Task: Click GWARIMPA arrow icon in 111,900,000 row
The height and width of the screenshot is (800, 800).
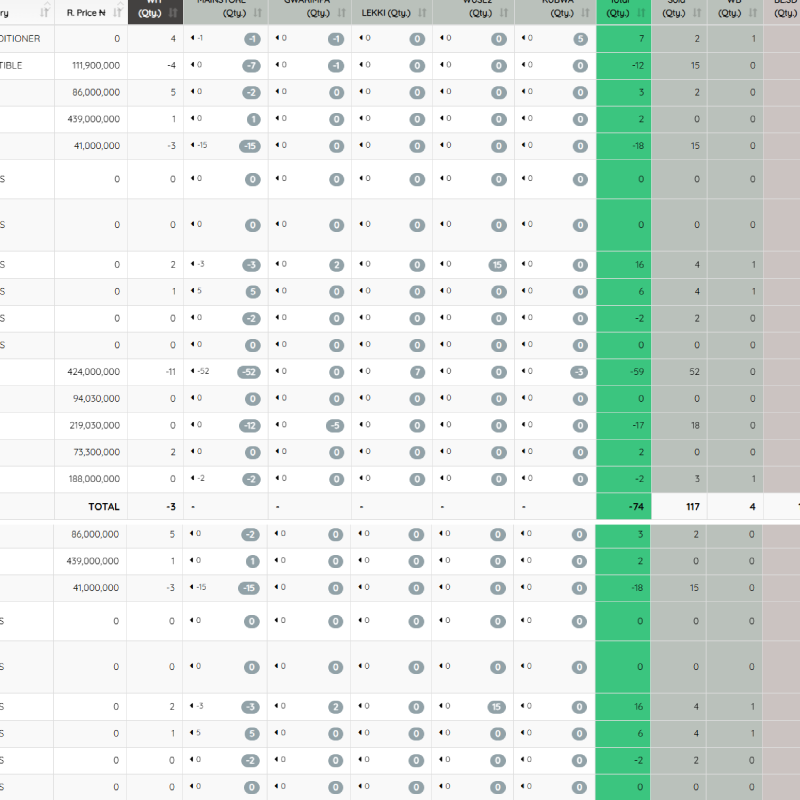Action: [278, 65]
